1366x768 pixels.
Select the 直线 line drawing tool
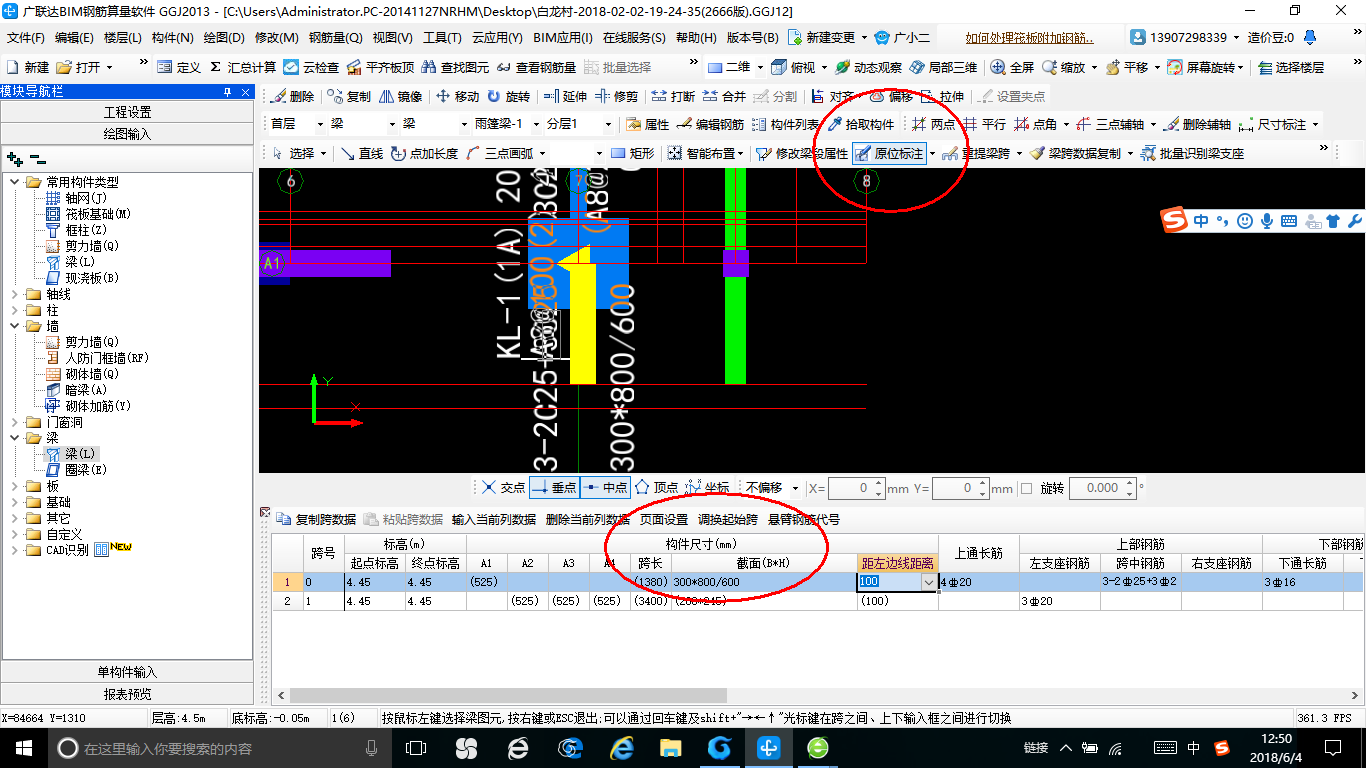pos(361,153)
